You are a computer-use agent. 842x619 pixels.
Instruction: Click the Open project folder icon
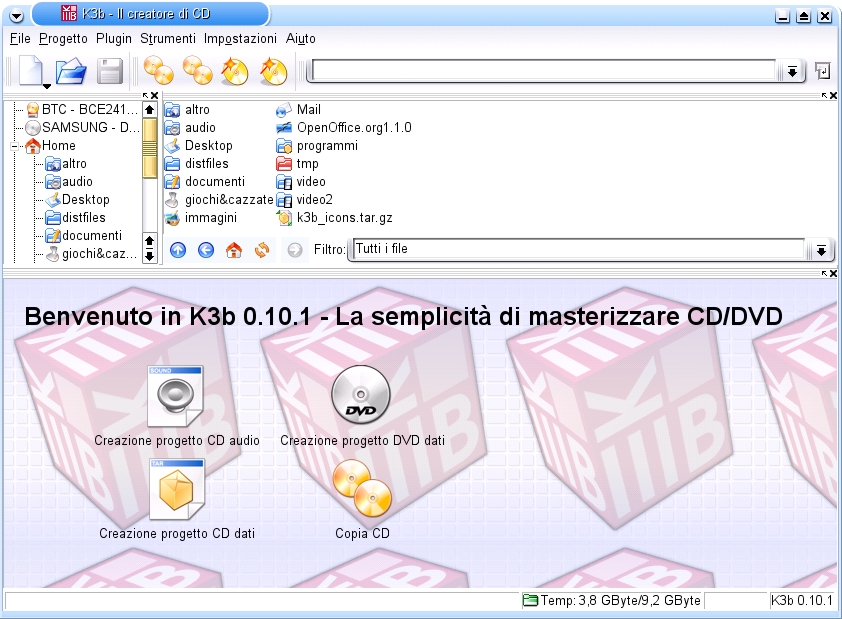(x=71, y=70)
